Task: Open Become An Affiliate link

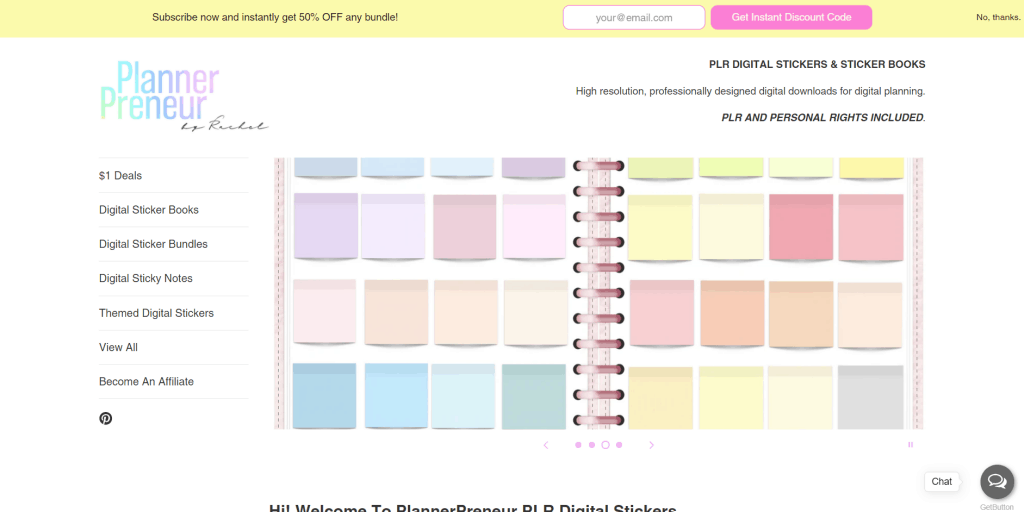Action: [146, 381]
